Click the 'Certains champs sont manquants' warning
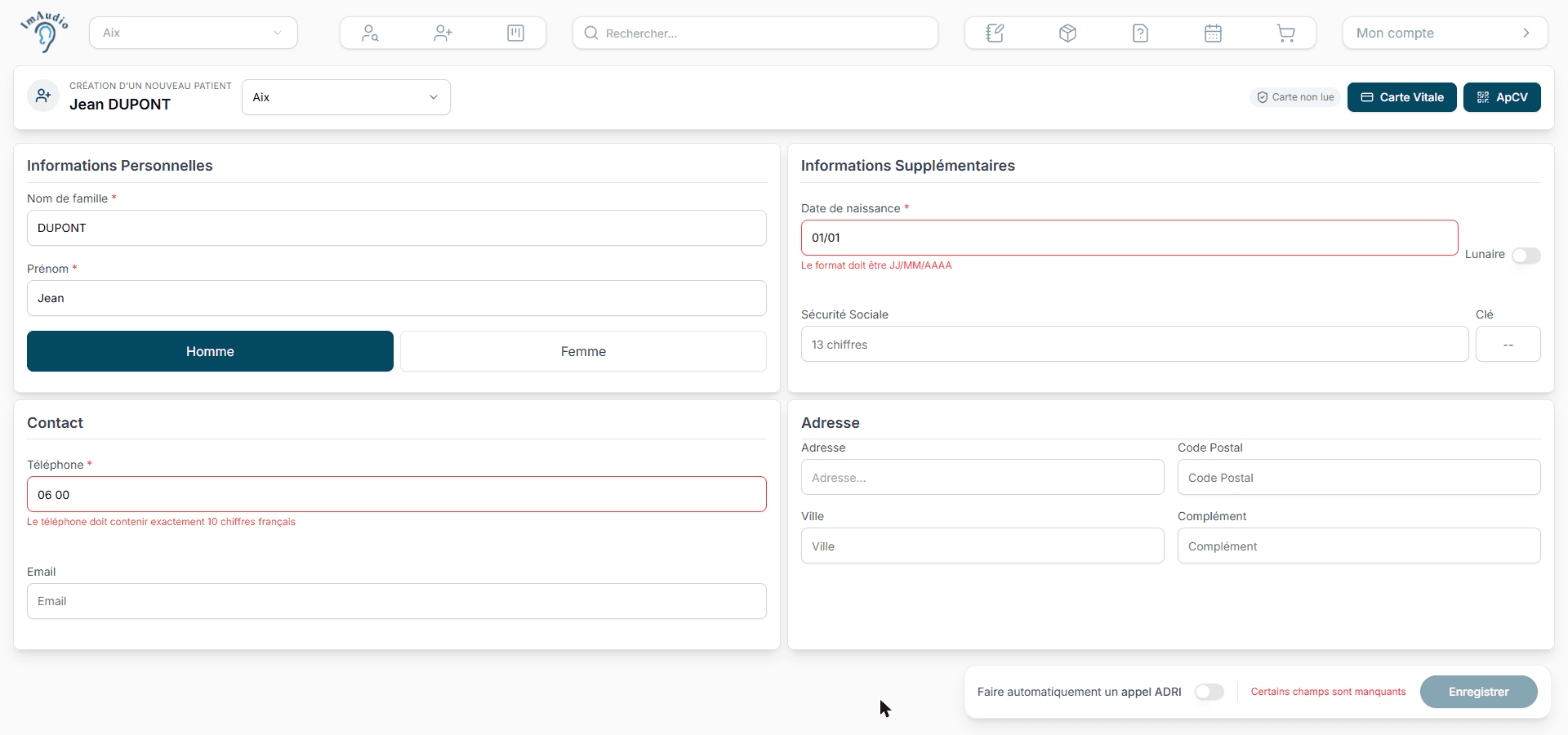Screen dimensions: 1568x735 (1328, 692)
